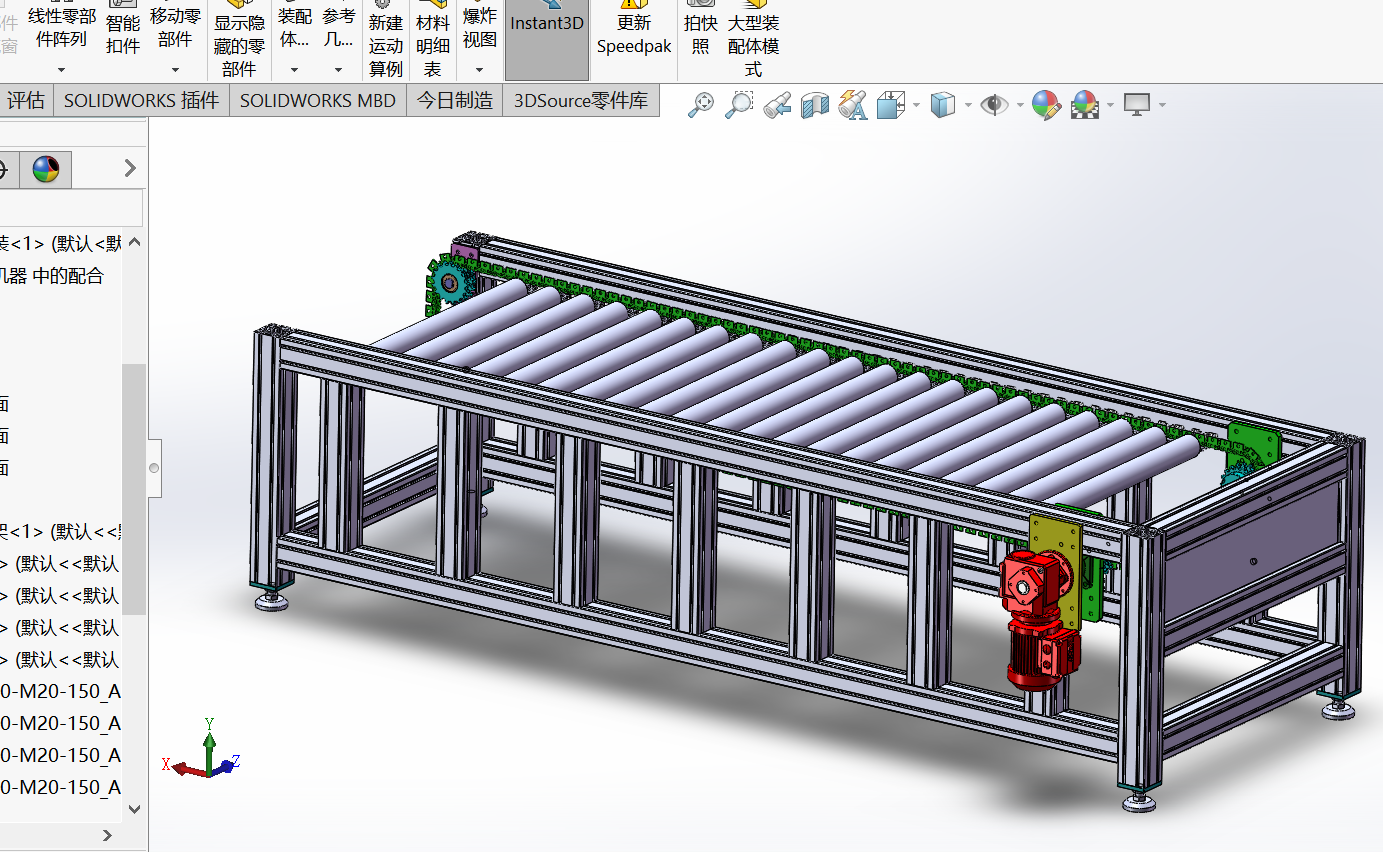Toggle 大型装配体模式 mode
The image size is (1383, 852).
point(753,40)
